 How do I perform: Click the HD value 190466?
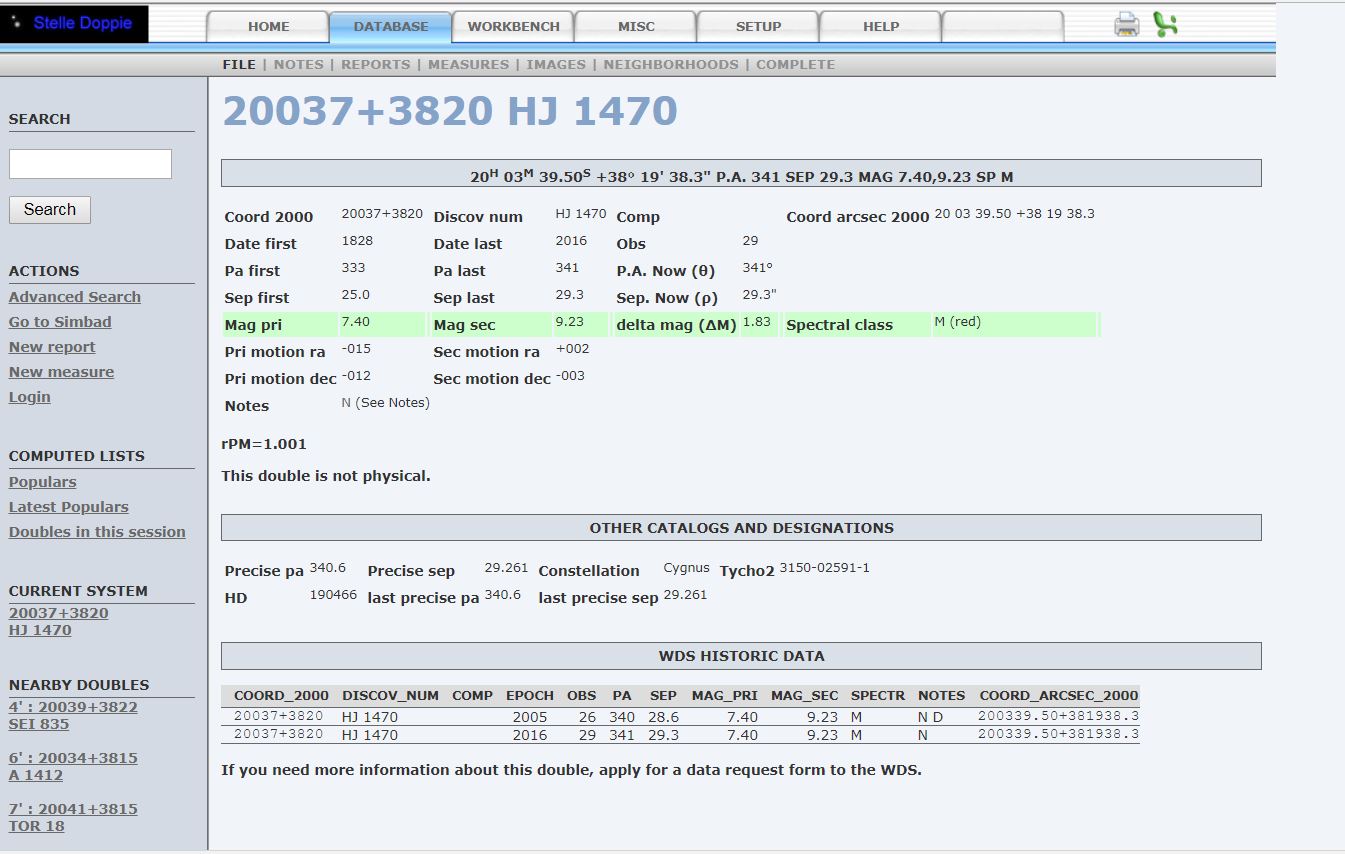pyautogui.click(x=333, y=595)
